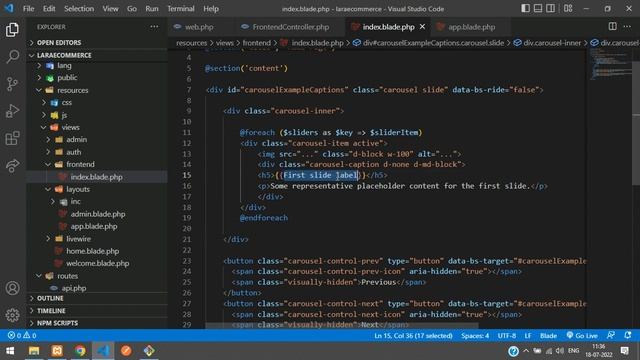640x360 pixels.
Task: Click the errors and warnings status indicator
Action: coord(22,336)
